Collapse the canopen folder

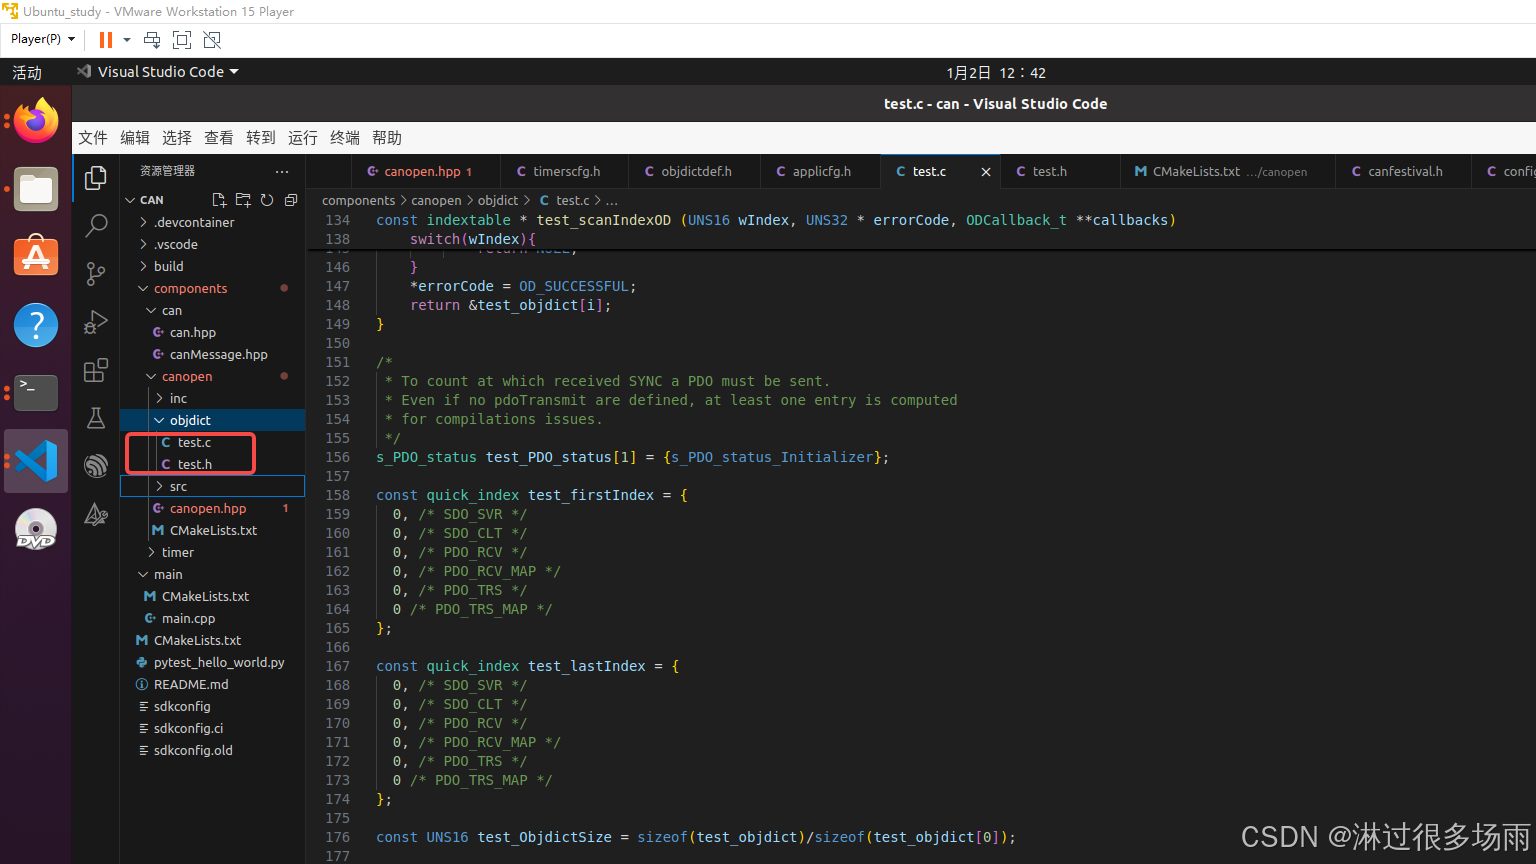tap(212, 376)
